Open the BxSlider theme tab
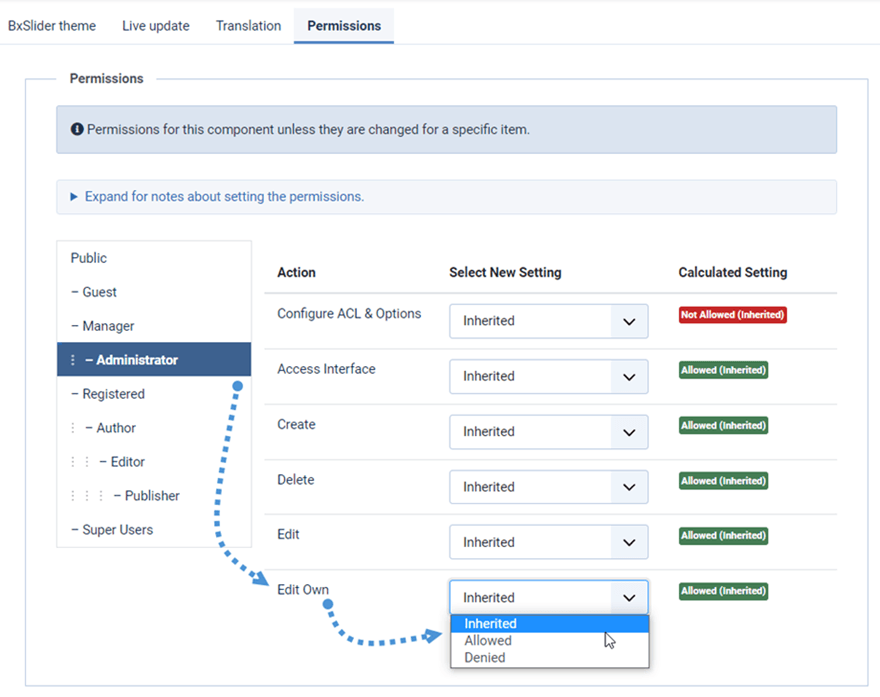The width and height of the screenshot is (880, 697). [x=52, y=26]
